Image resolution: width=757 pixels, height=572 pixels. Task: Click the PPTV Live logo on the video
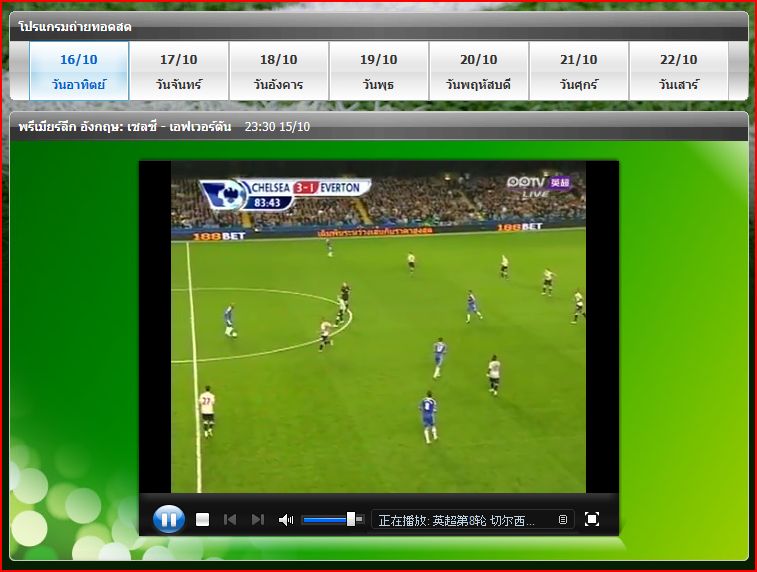(x=539, y=186)
